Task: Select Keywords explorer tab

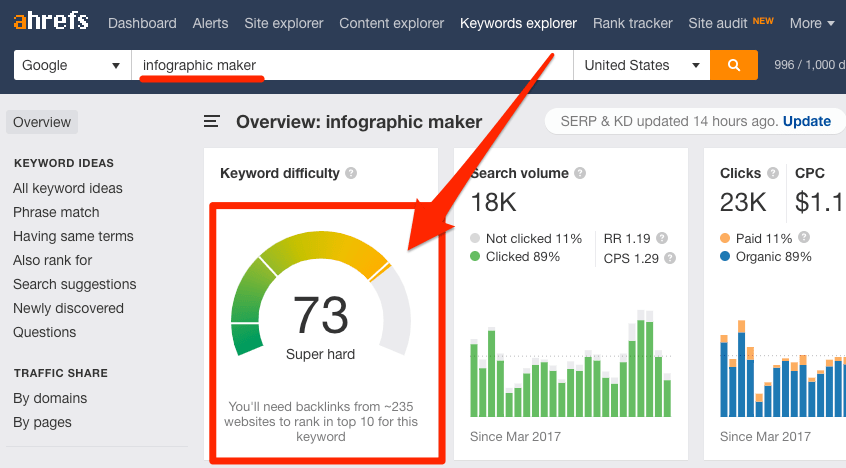Action: (518, 23)
